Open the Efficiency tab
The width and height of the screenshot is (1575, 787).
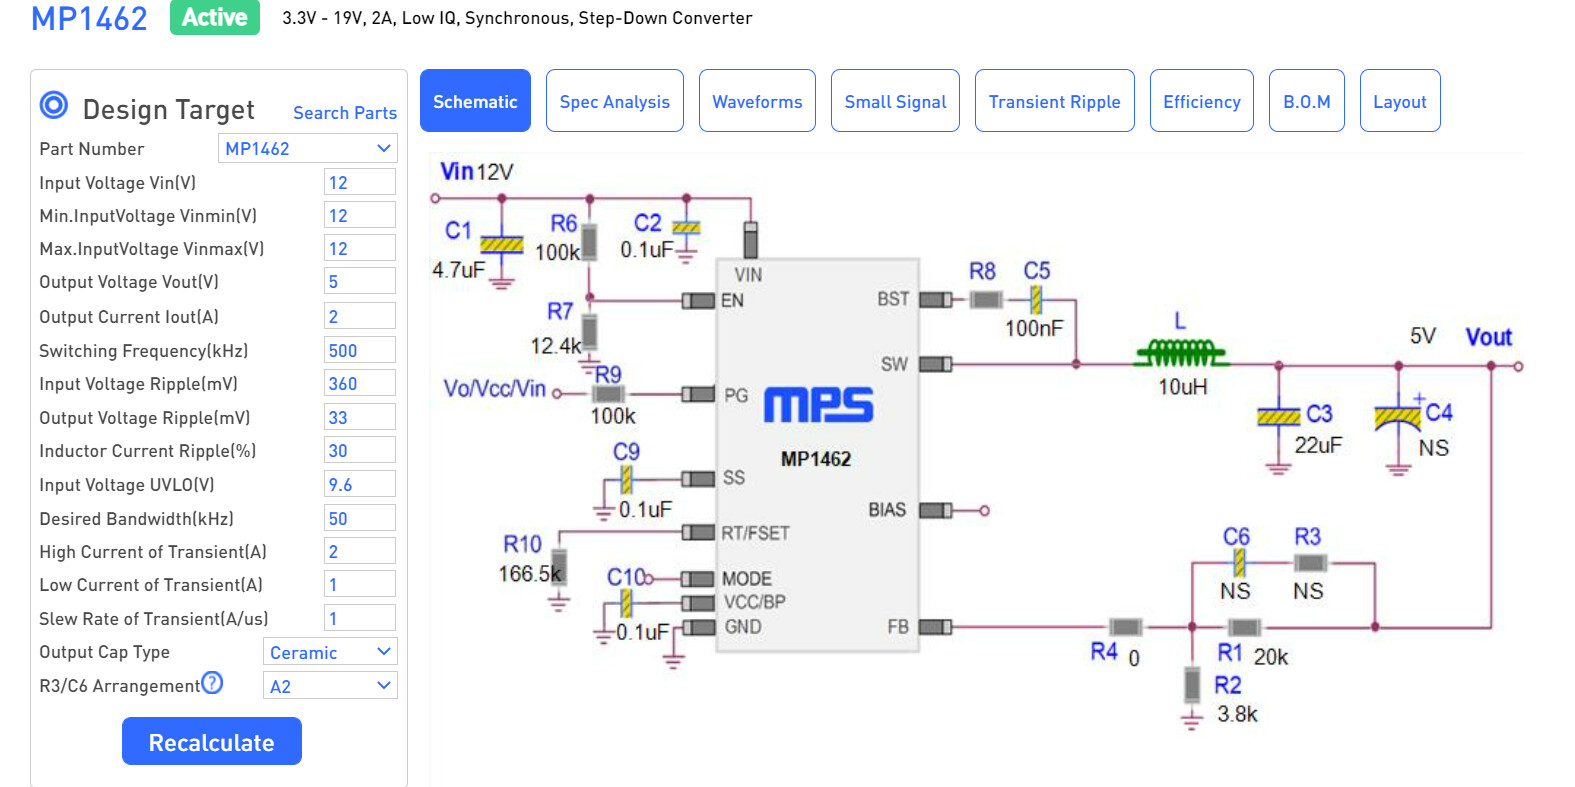pos(1202,101)
